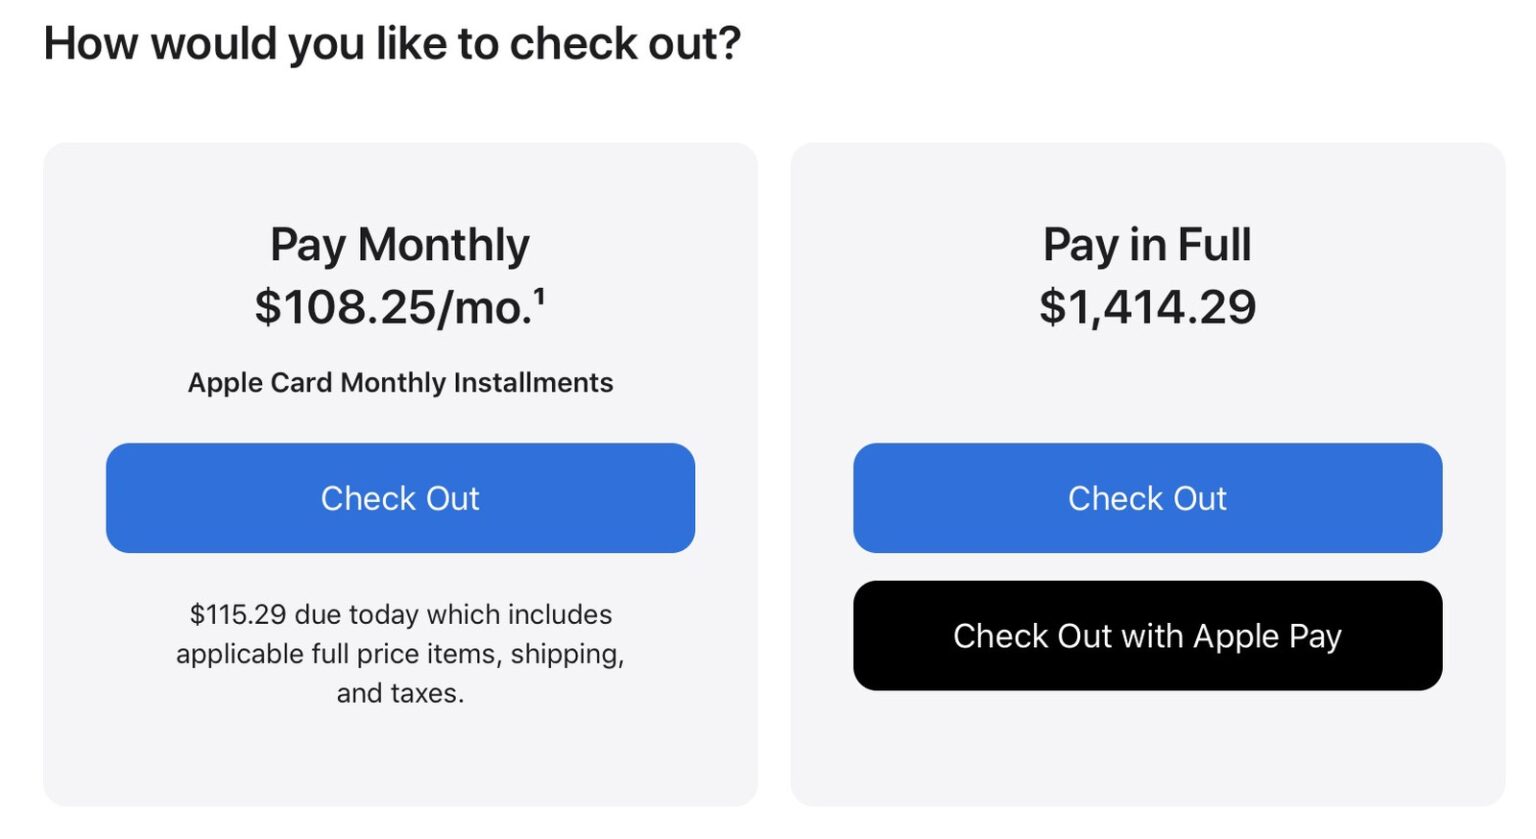Choose full payment via its blue Check Out button
Viewport: 1536px width, 839px height.
(1147, 497)
